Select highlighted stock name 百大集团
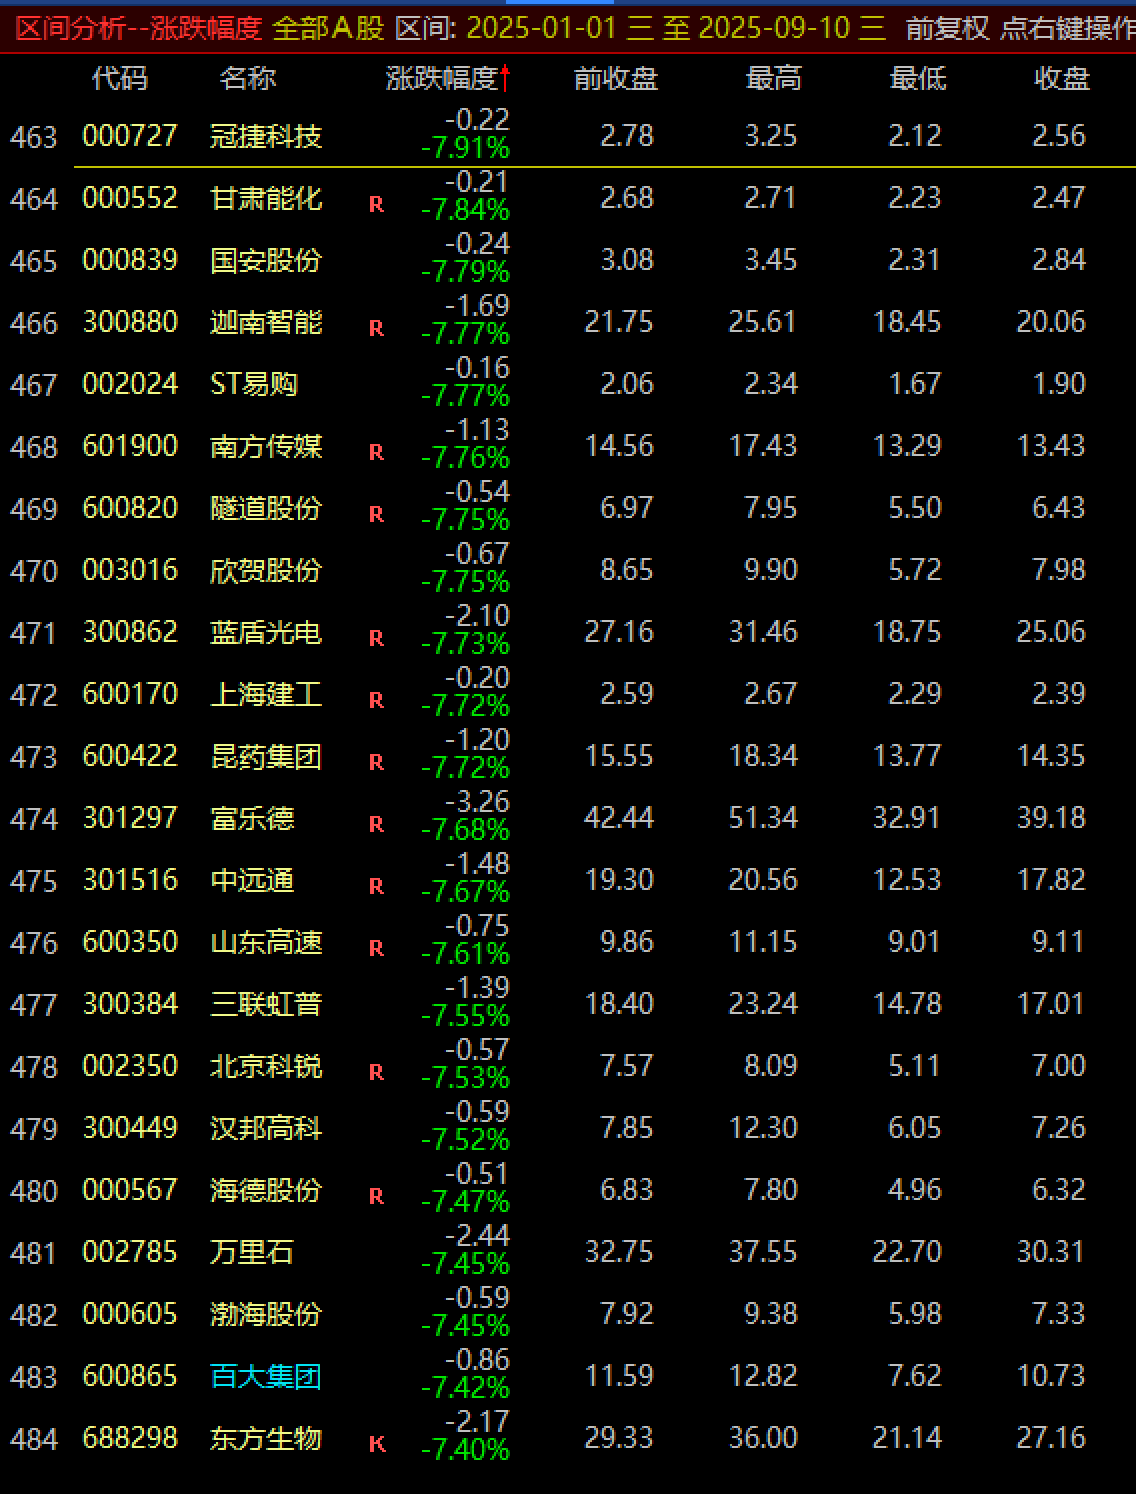The width and height of the screenshot is (1136, 1494). 266,1376
